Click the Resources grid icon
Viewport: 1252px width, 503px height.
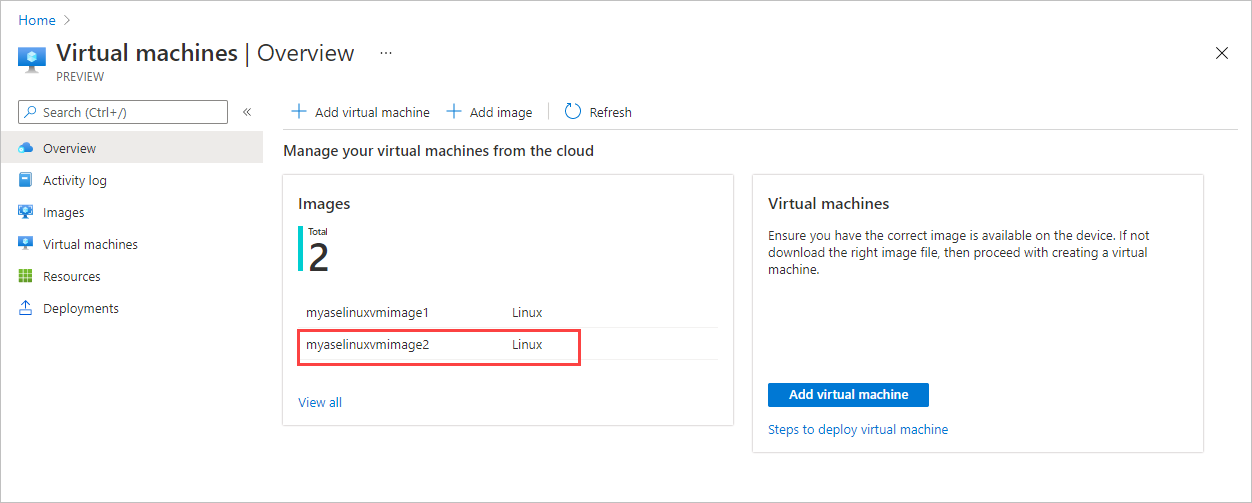pyautogui.click(x=26, y=276)
